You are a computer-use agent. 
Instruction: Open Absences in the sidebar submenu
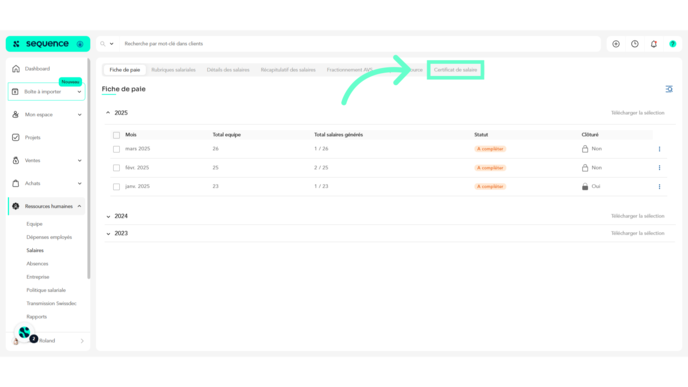pyautogui.click(x=37, y=264)
